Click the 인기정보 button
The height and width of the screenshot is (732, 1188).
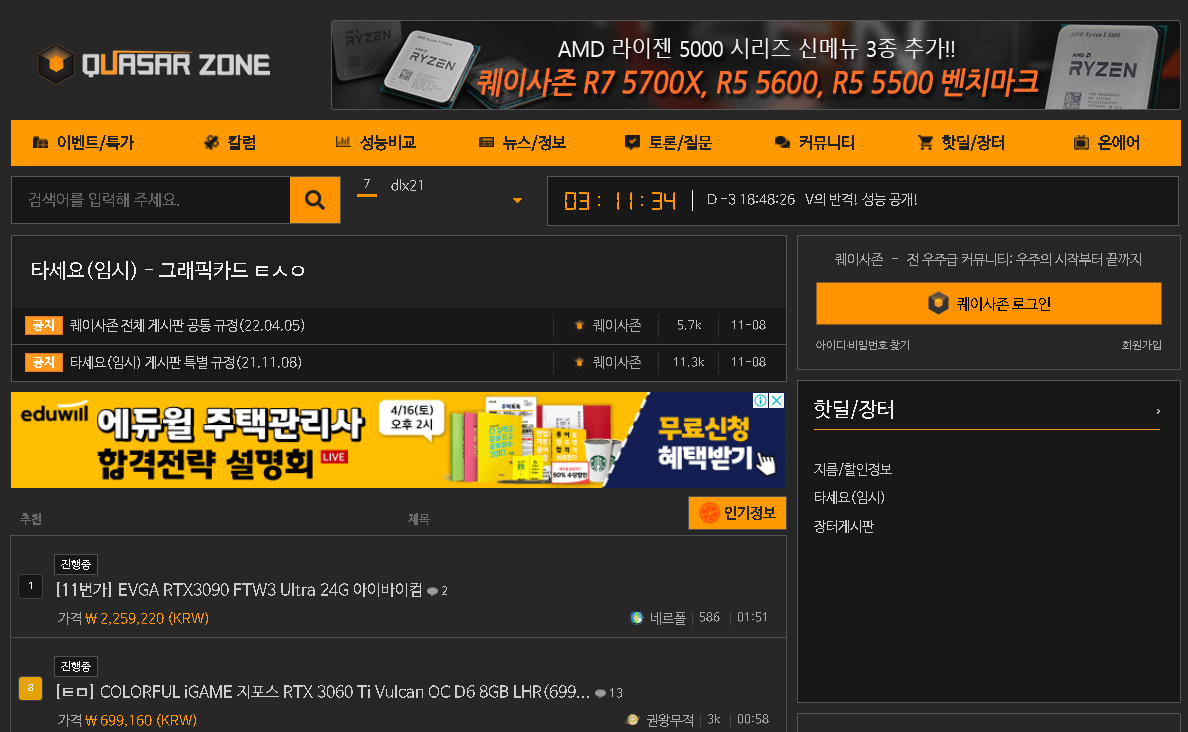pos(737,513)
